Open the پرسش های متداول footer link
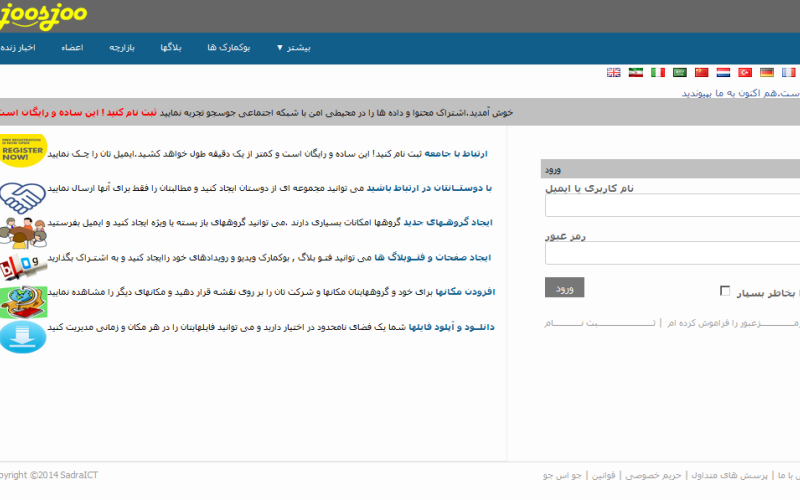800x500 pixels. [730, 476]
